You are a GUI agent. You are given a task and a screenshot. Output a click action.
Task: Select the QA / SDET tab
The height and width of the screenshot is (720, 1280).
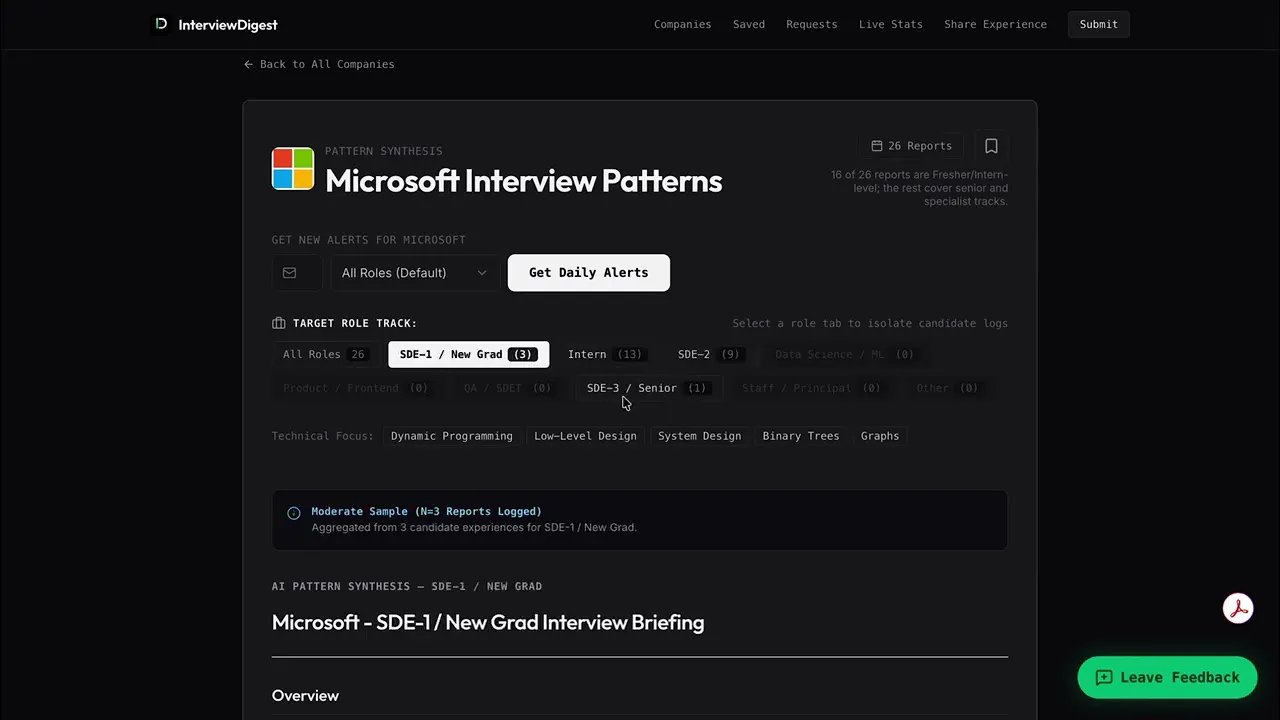(507, 388)
